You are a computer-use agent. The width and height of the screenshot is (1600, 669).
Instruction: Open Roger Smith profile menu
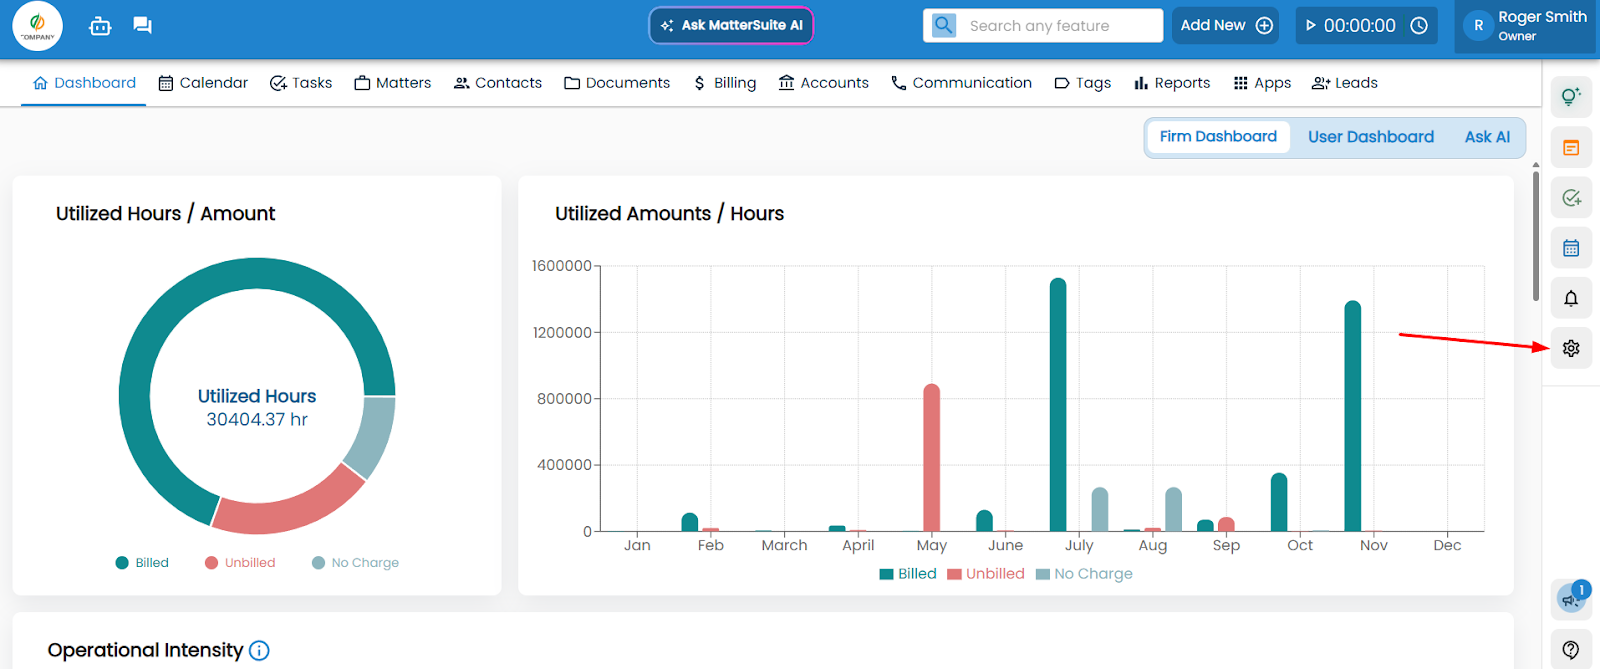pyautogui.click(x=1525, y=26)
